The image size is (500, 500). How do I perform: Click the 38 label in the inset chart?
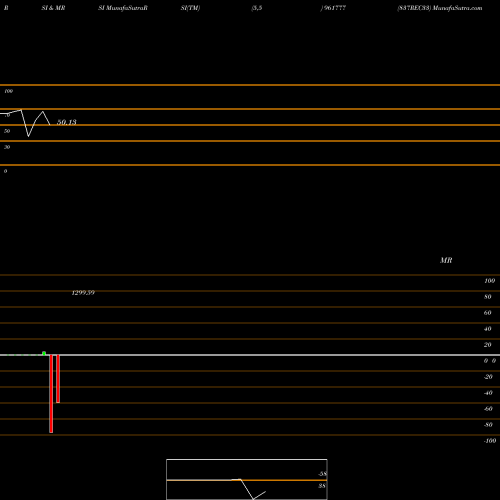[x=322, y=486]
